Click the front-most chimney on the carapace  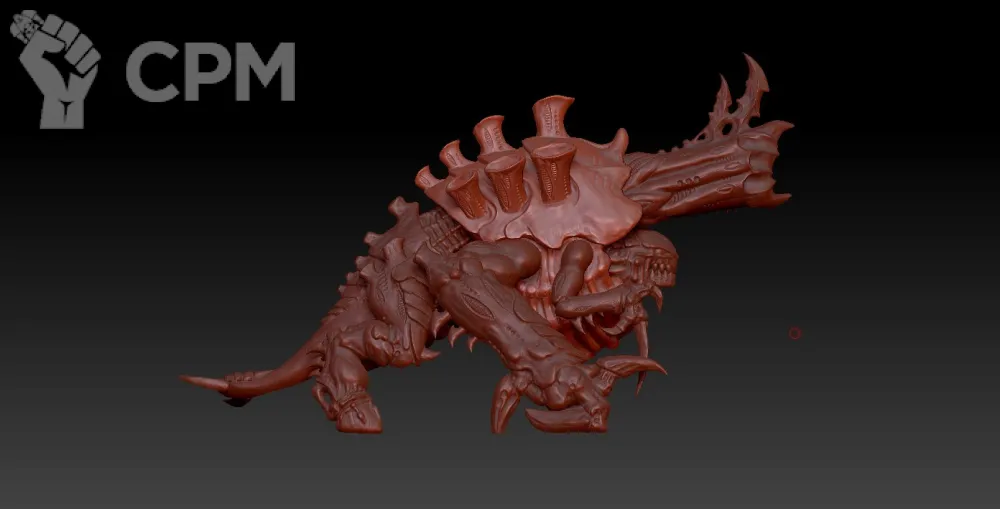pyautogui.click(x=553, y=170)
